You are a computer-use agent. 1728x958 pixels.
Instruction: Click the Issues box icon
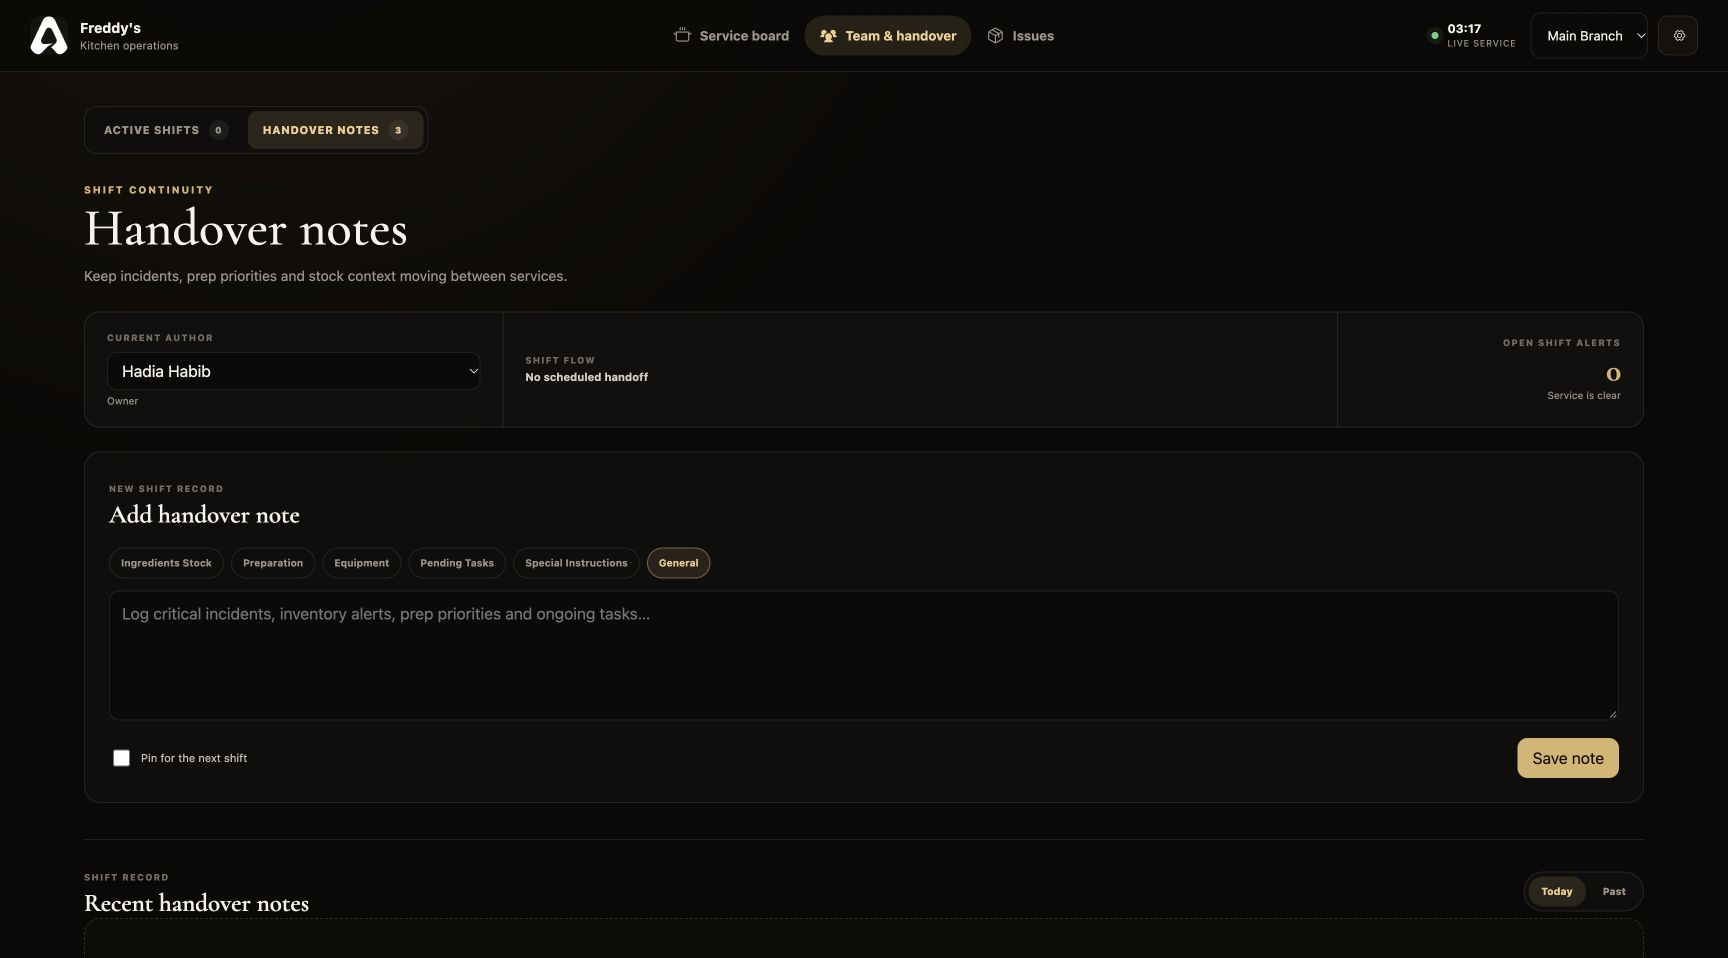tap(995, 36)
